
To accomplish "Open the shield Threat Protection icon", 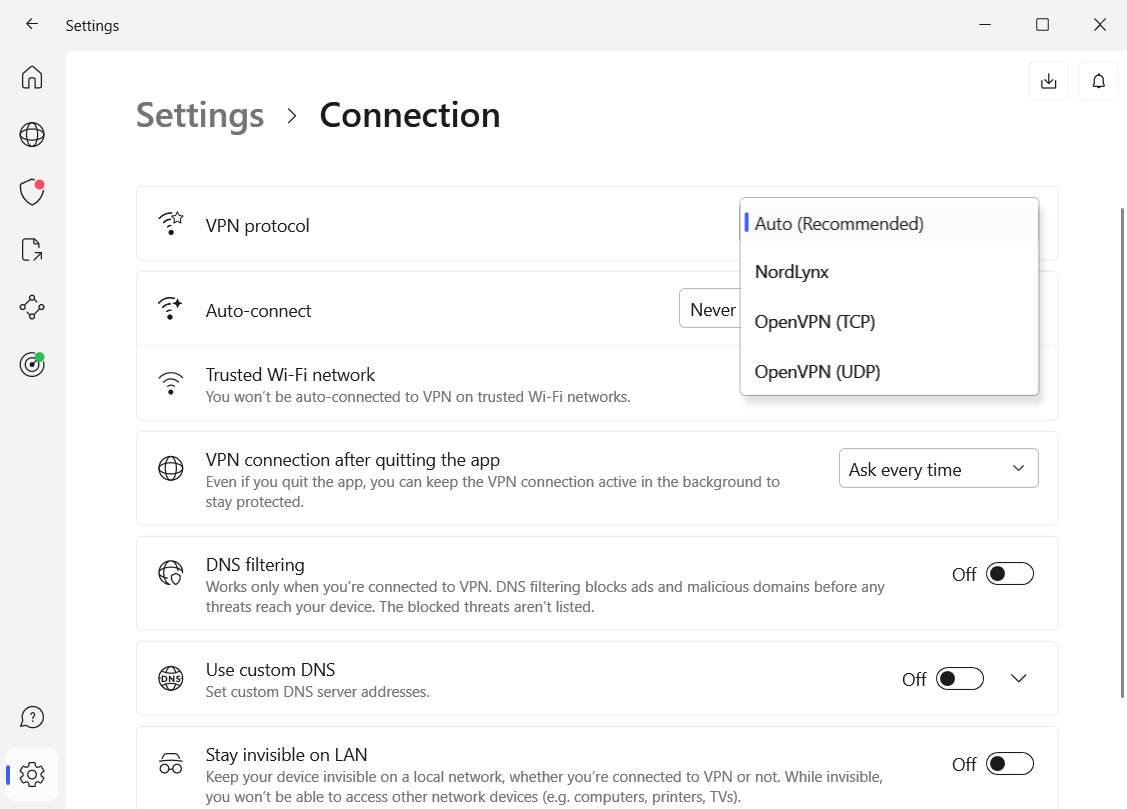I will [32, 192].
